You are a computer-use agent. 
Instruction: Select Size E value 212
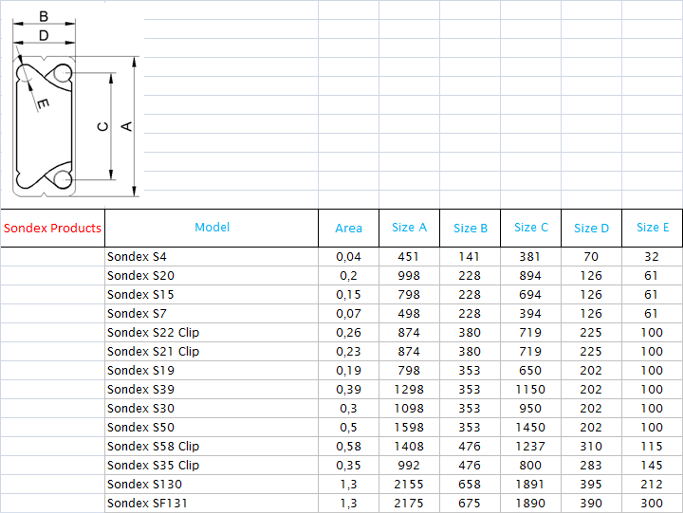652,484
